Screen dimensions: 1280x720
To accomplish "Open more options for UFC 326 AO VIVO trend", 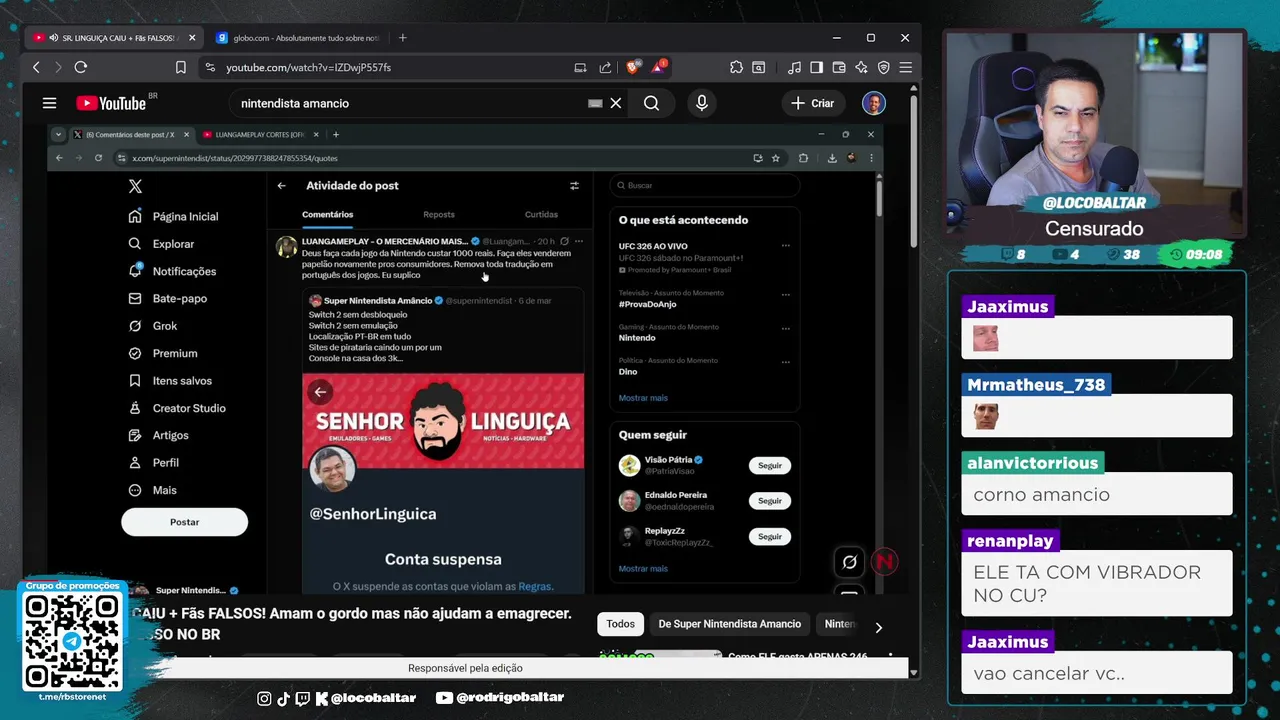I will (785, 246).
